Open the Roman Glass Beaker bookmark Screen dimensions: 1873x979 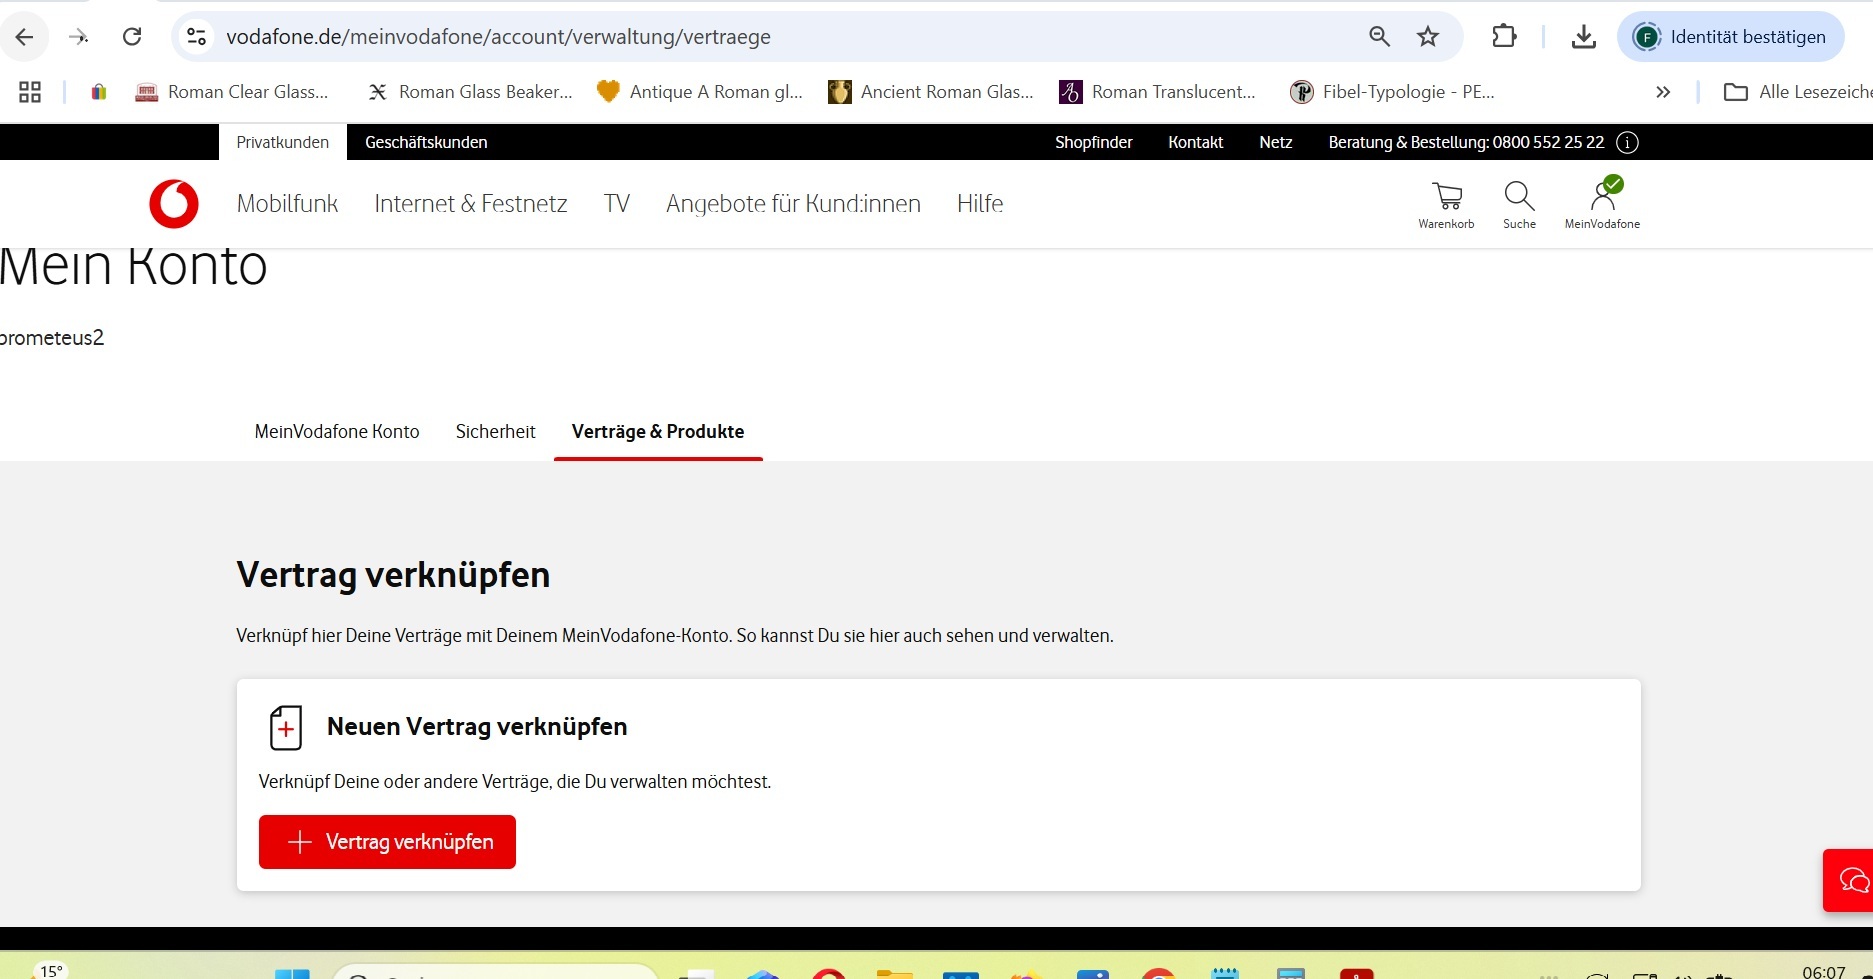pos(470,92)
